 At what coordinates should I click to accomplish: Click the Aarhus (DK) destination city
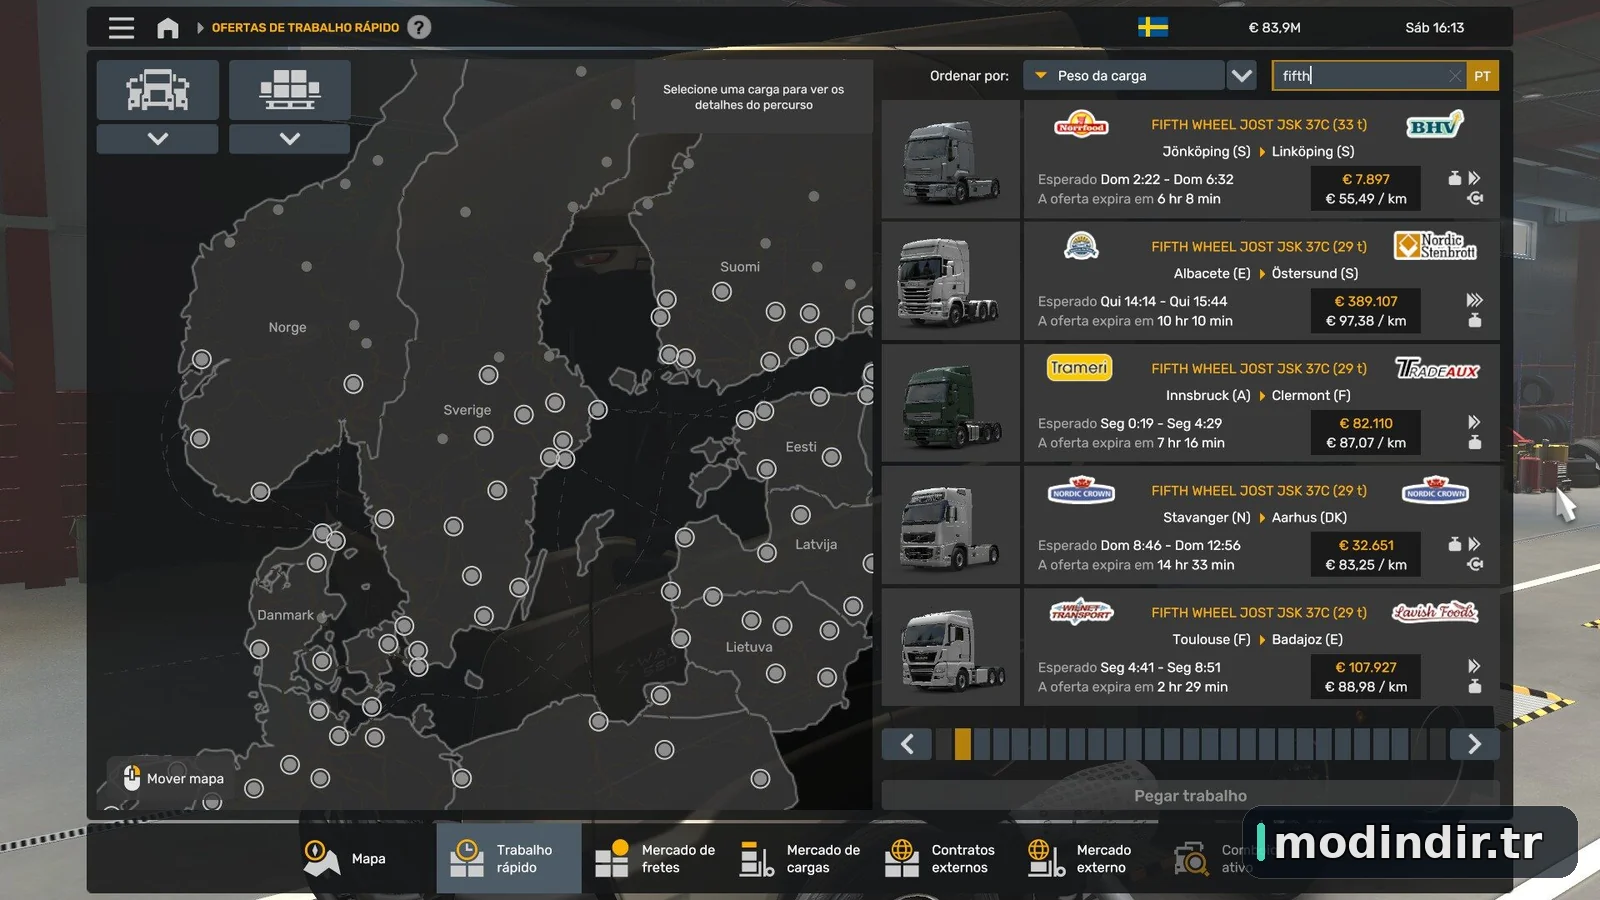tap(1309, 517)
